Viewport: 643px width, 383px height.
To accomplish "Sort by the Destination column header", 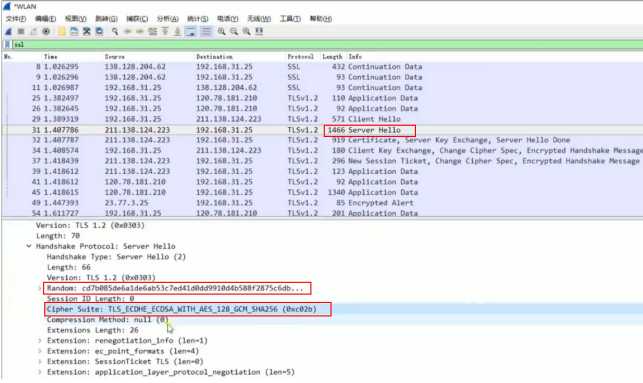I will coord(214,57).
